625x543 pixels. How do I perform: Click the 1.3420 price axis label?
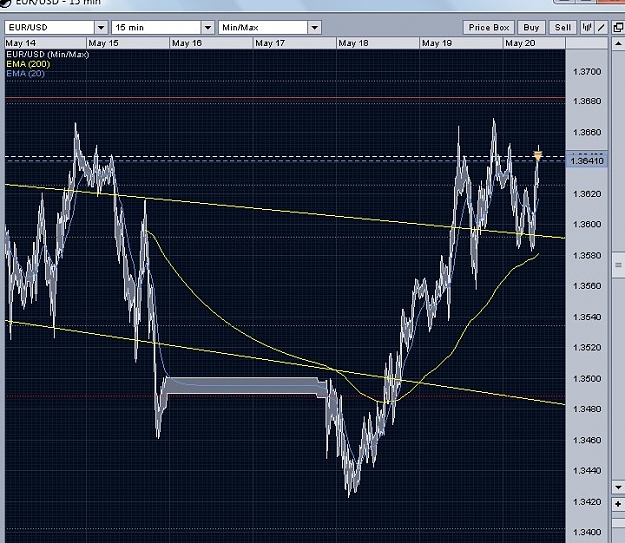click(587, 502)
